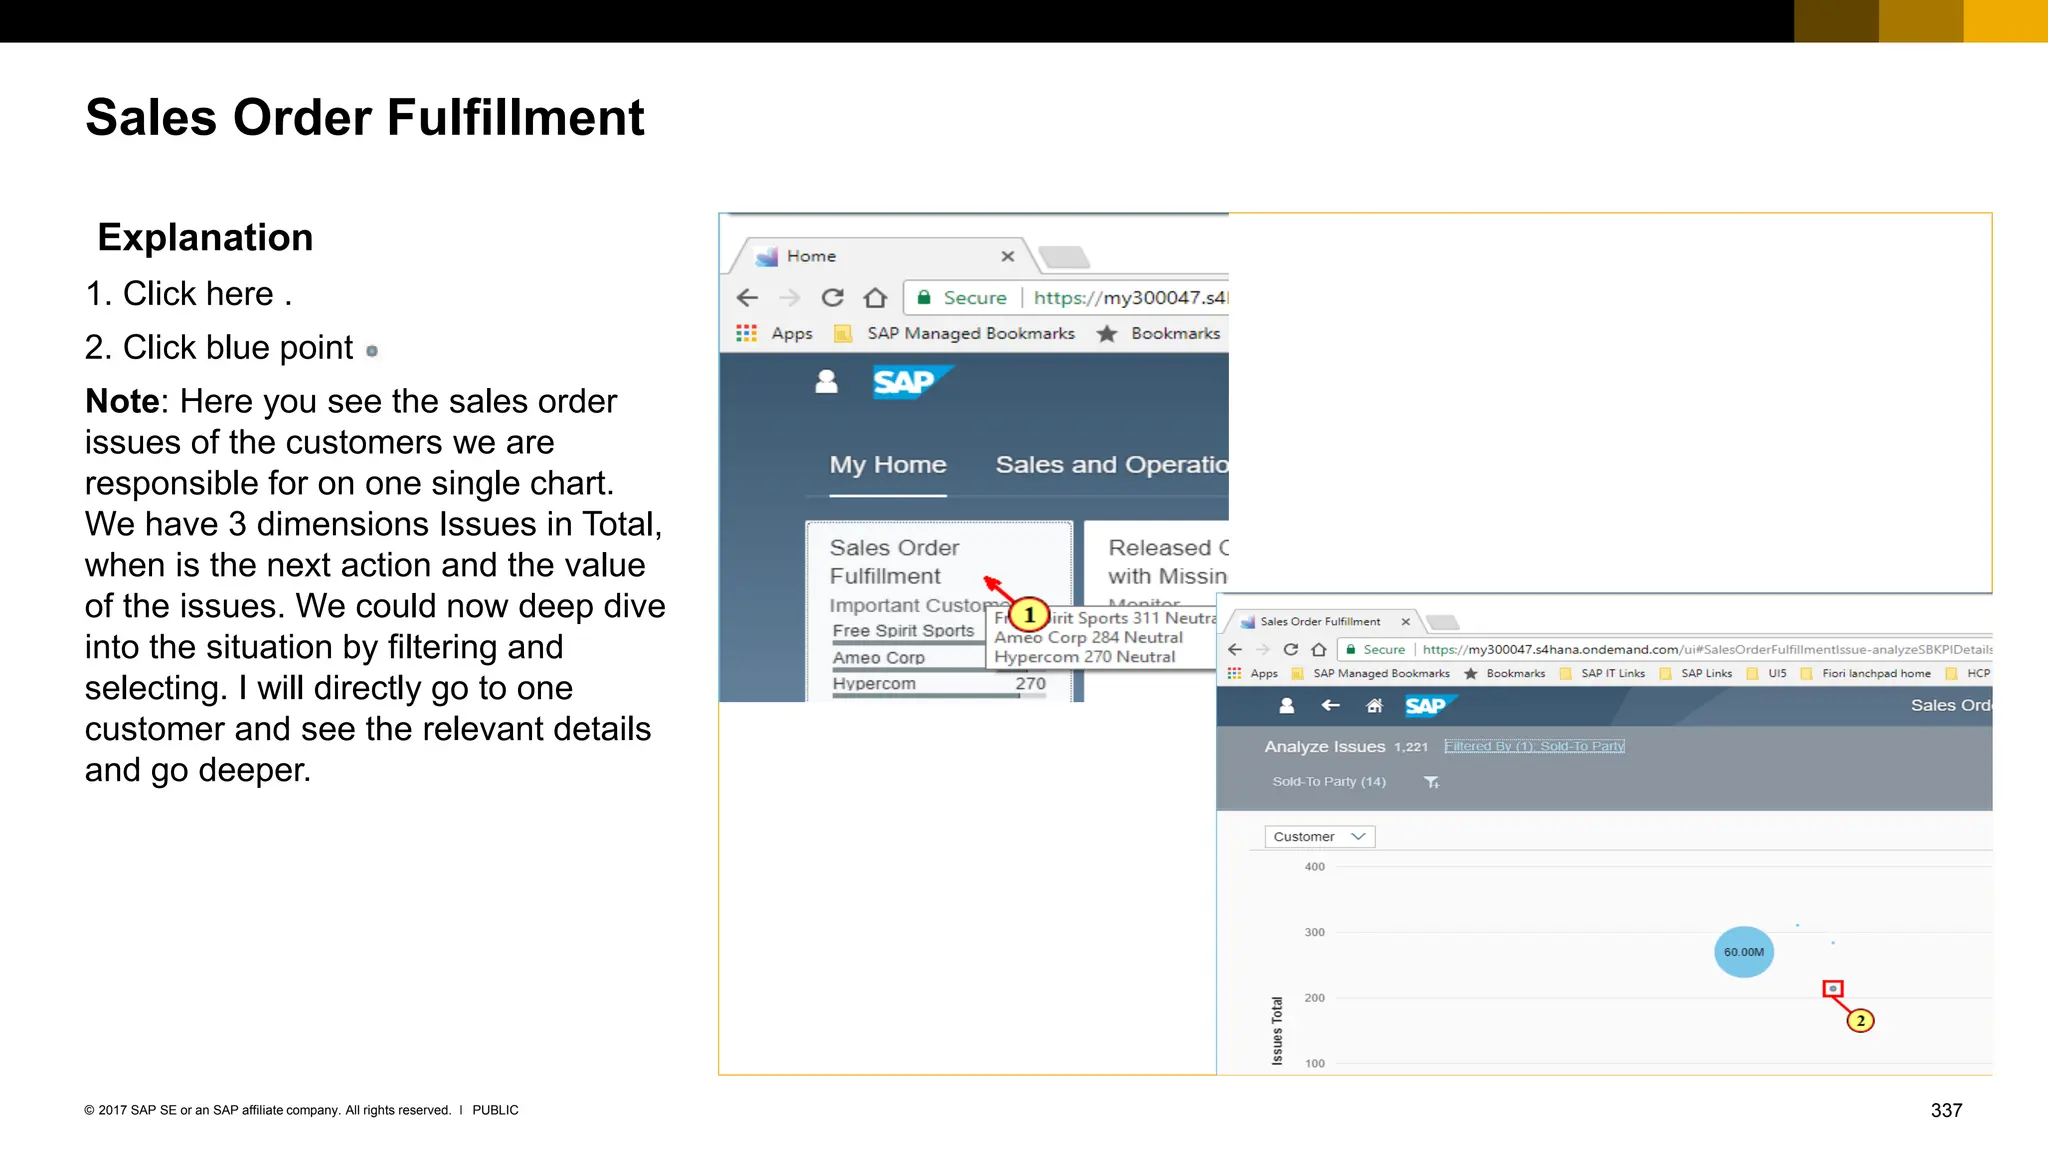Open the Sales Order Fulfillment tile
Viewport: 2048px width, 1152px height.
click(x=893, y=562)
